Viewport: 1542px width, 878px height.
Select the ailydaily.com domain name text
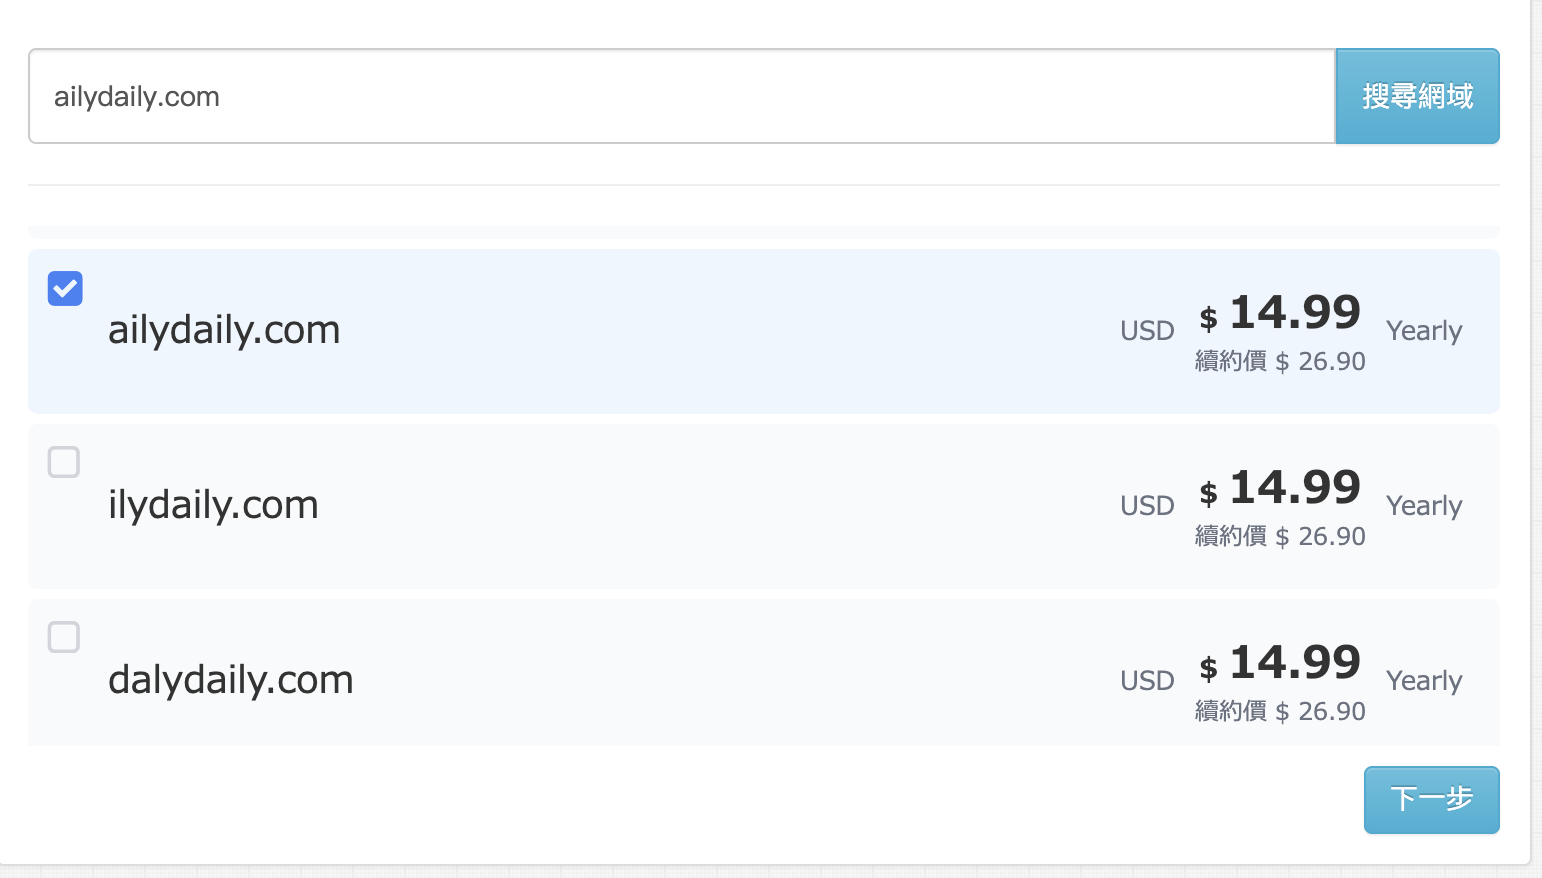[x=224, y=330]
